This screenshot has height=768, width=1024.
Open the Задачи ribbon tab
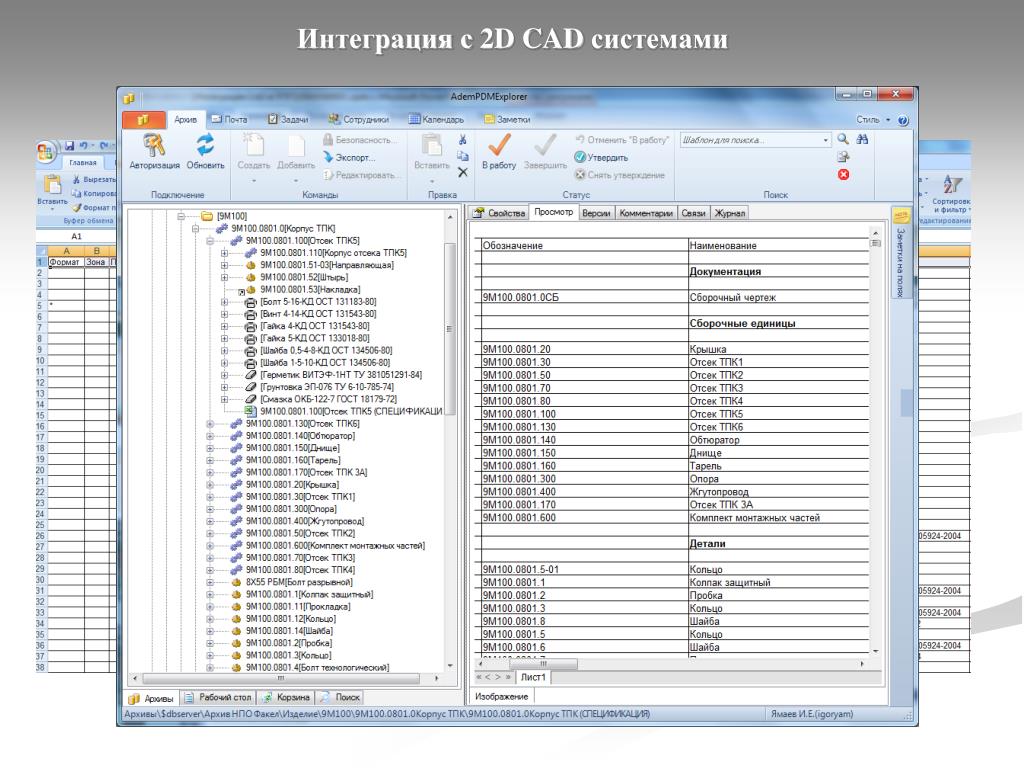click(288, 120)
